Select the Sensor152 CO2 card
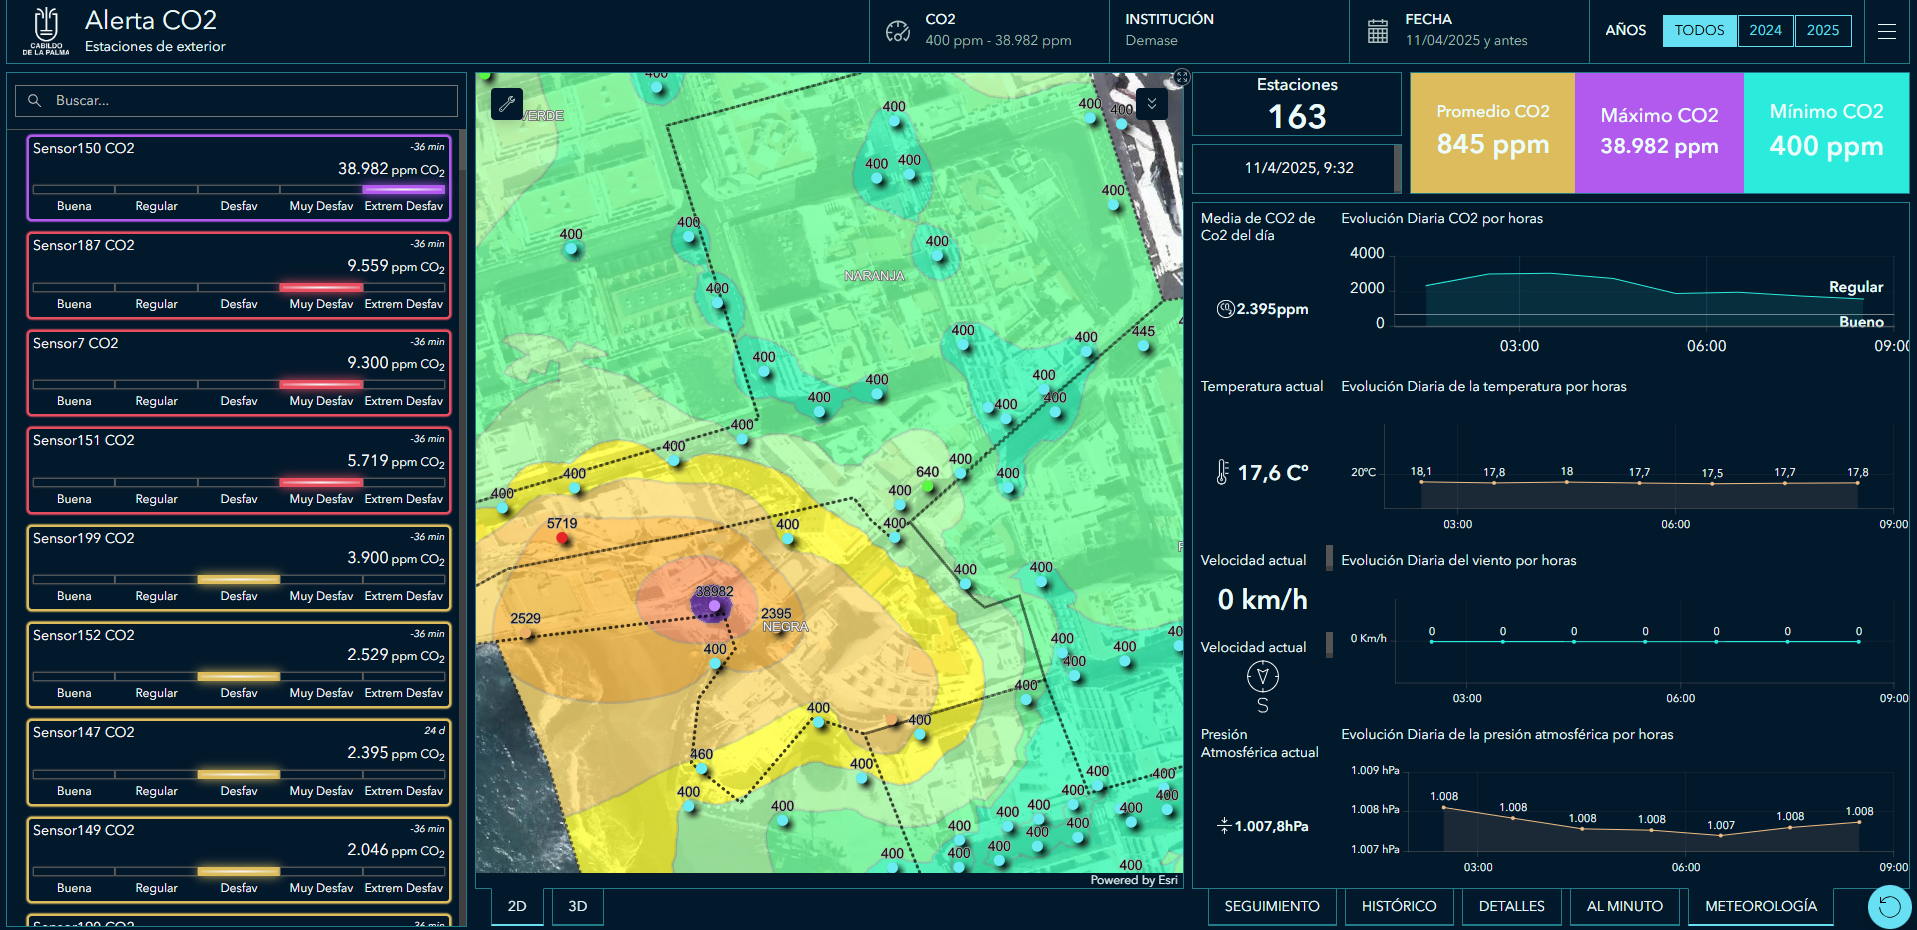 238,665
